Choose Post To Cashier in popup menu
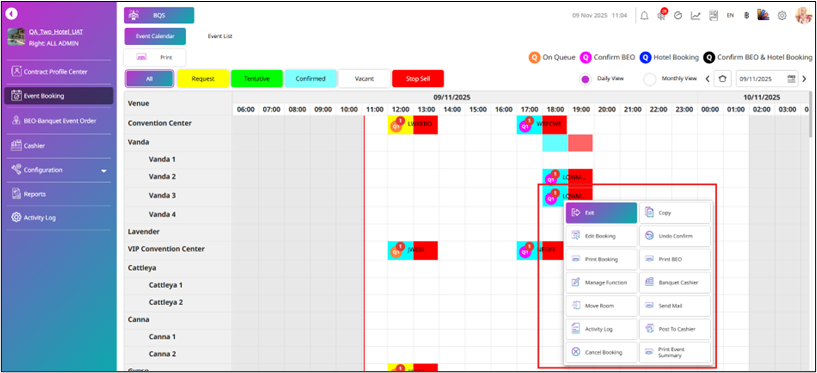Image resolution: width=817 pixels, height=373 pixels. (675, 329)
